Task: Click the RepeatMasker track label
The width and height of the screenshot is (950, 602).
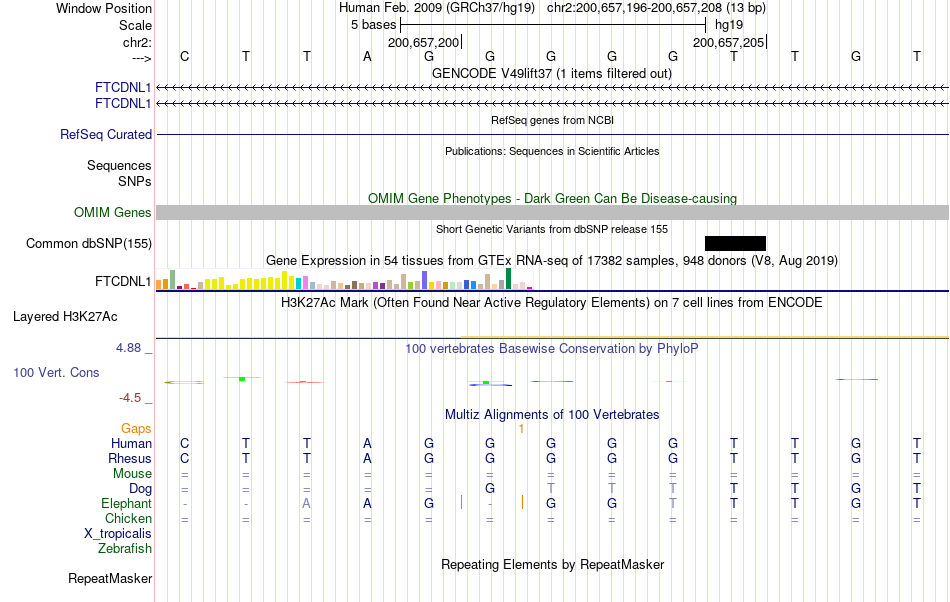Action: pos(110,578)
